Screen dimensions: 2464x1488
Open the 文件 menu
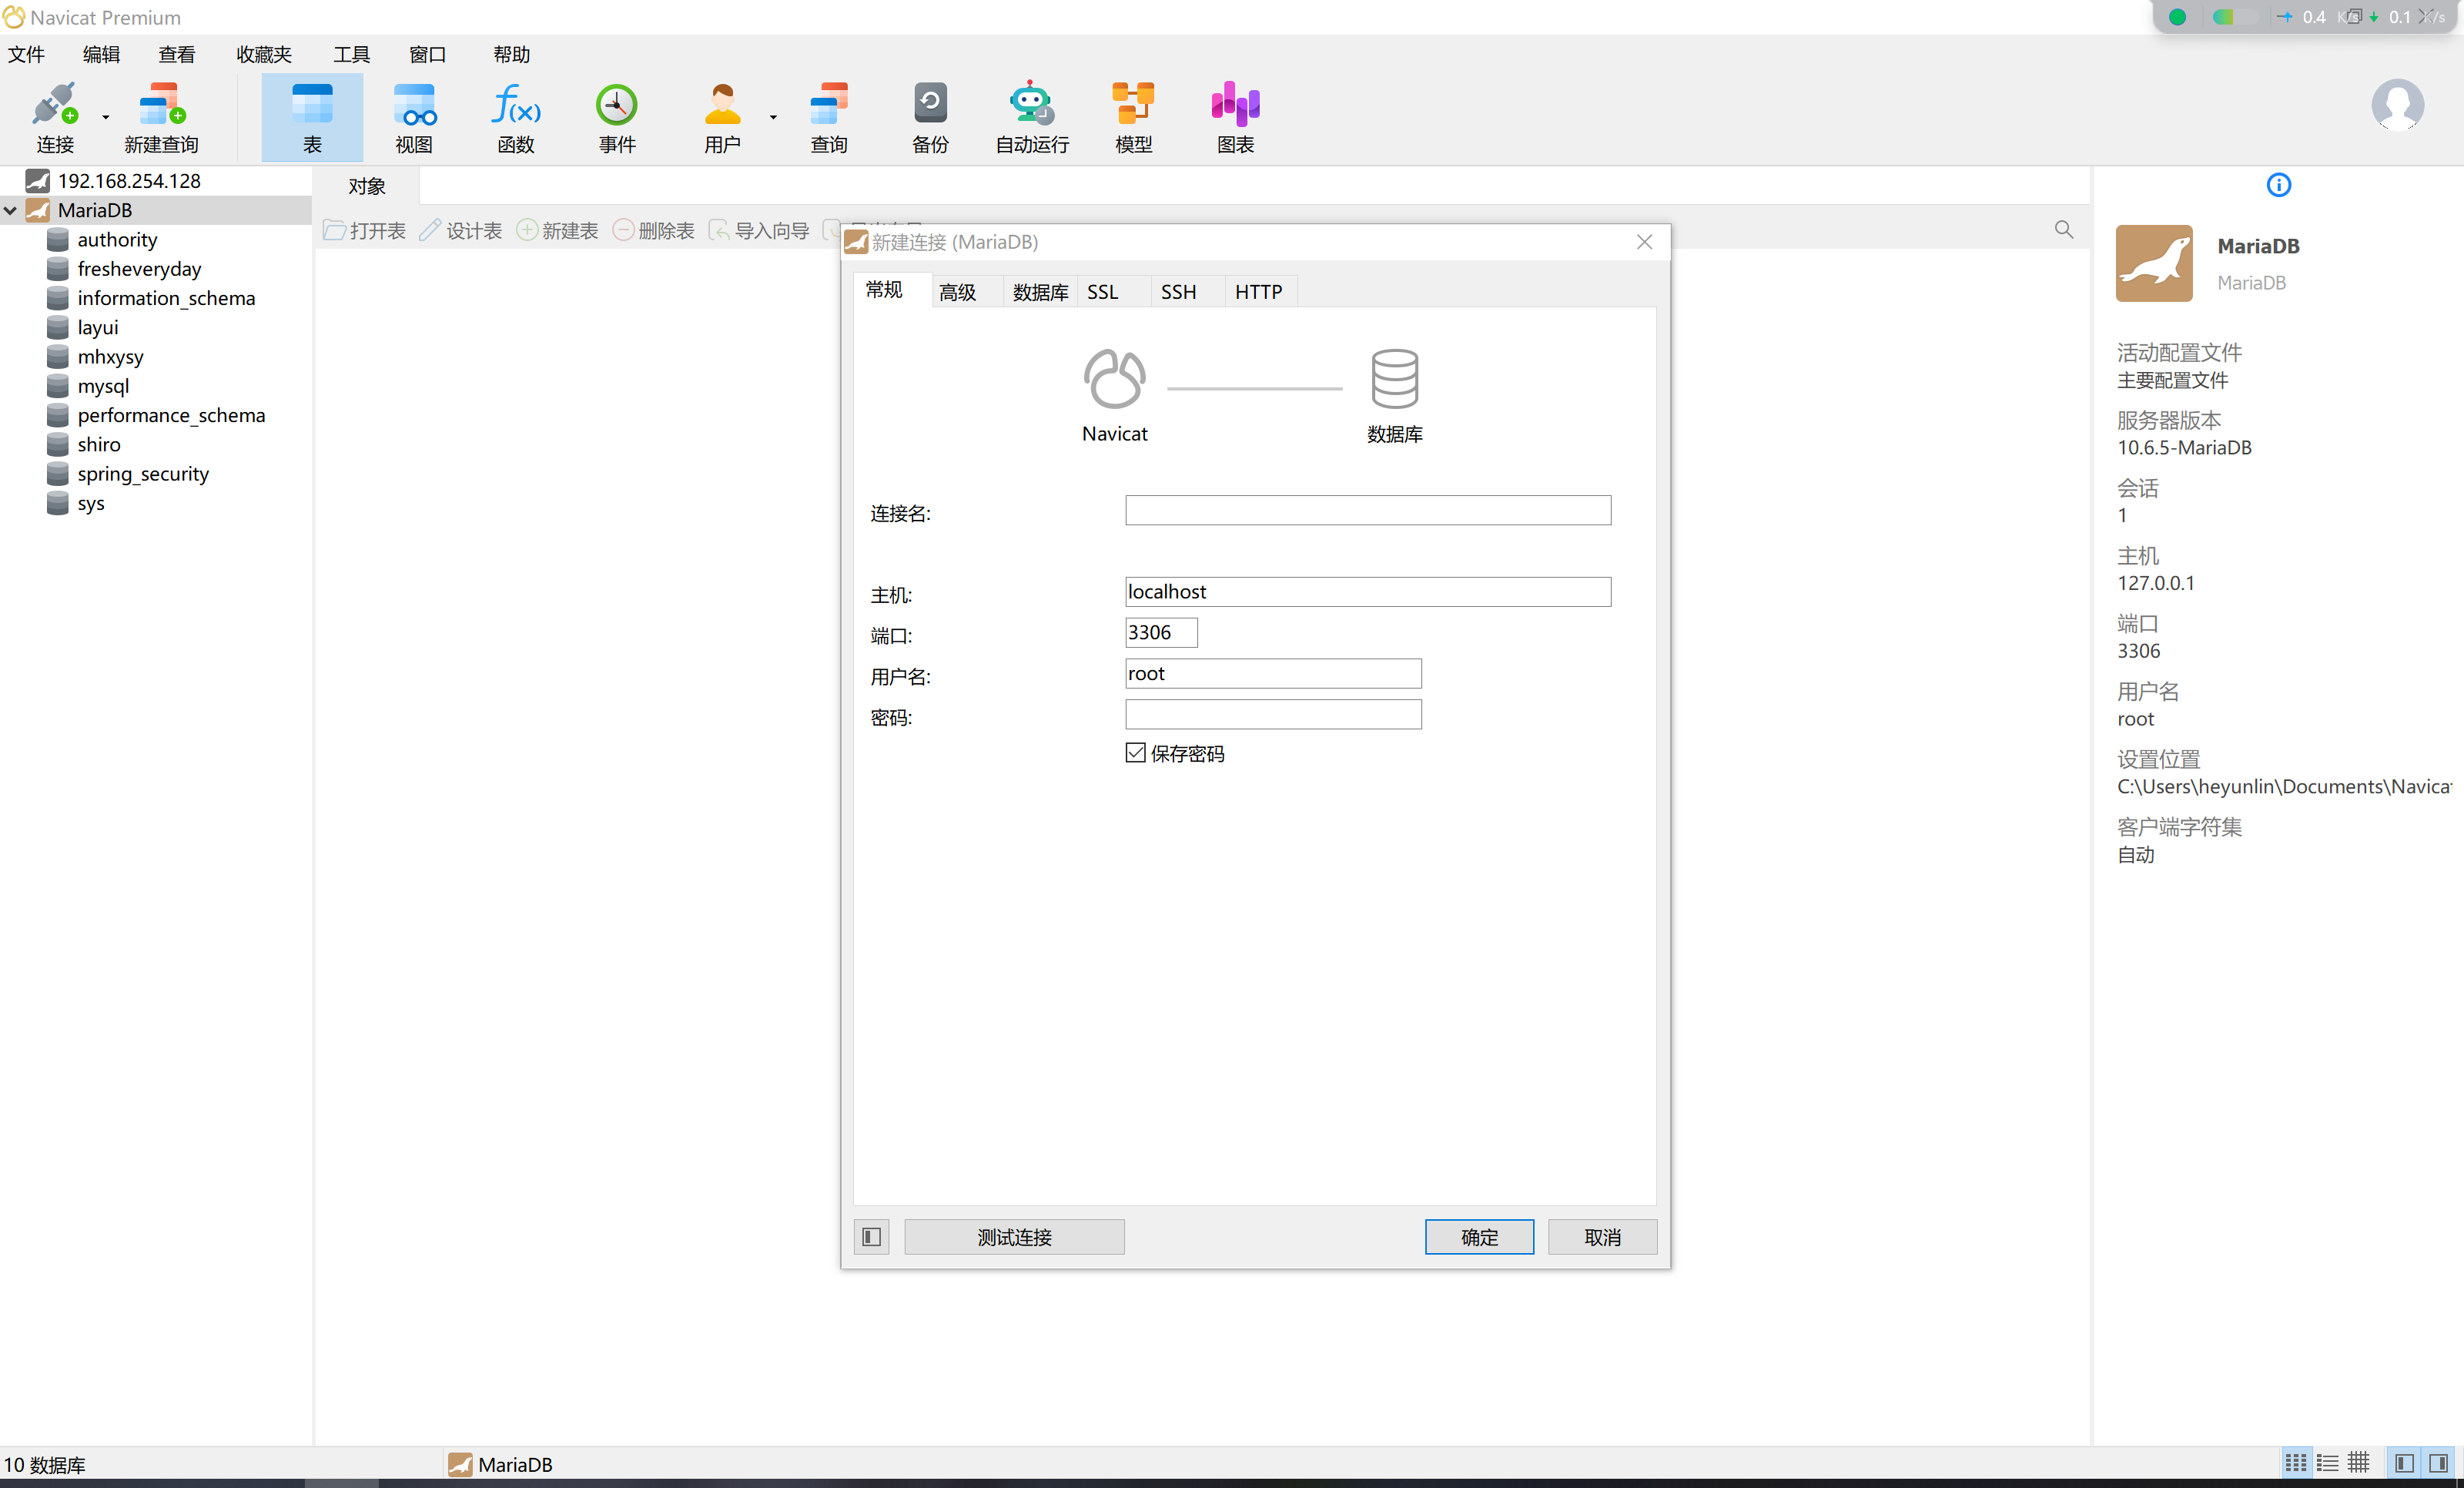click(27, 54)
